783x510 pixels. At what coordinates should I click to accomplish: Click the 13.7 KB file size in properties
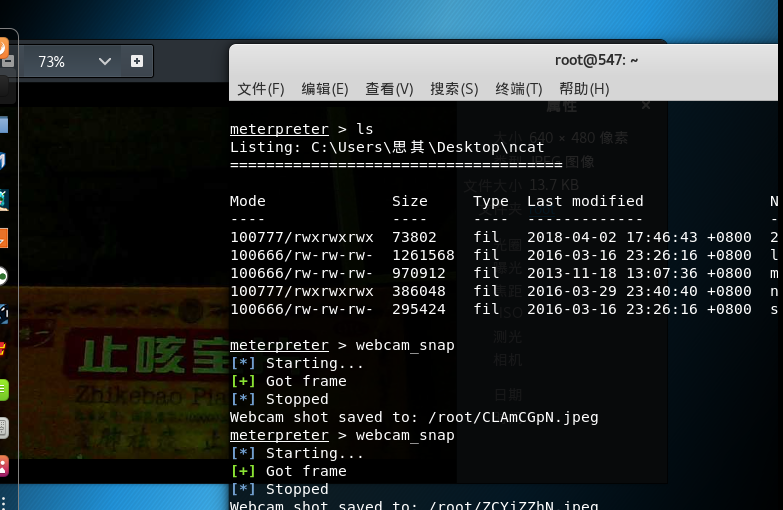pos(553,185)
